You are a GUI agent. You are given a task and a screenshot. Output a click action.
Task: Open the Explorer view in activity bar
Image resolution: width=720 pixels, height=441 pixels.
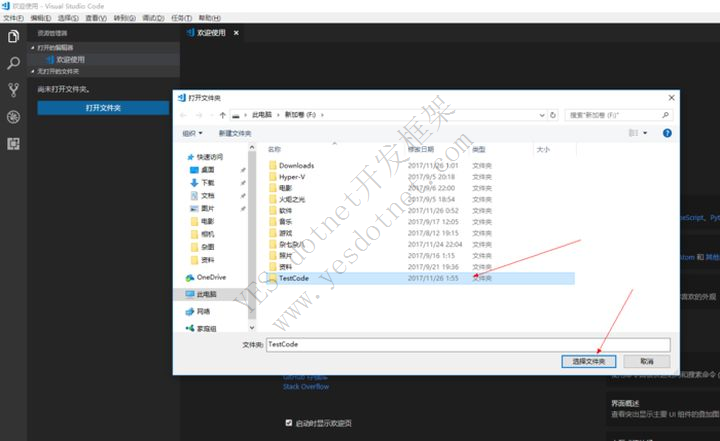tap(13, 36)
